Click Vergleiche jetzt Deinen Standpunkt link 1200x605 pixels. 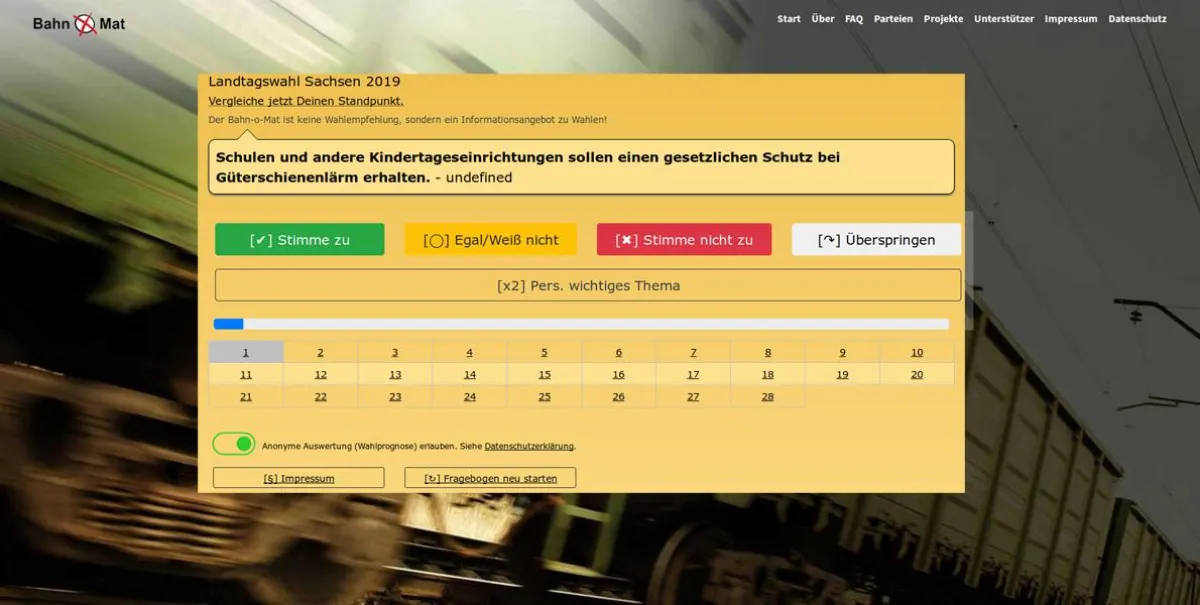pos(306,101)
